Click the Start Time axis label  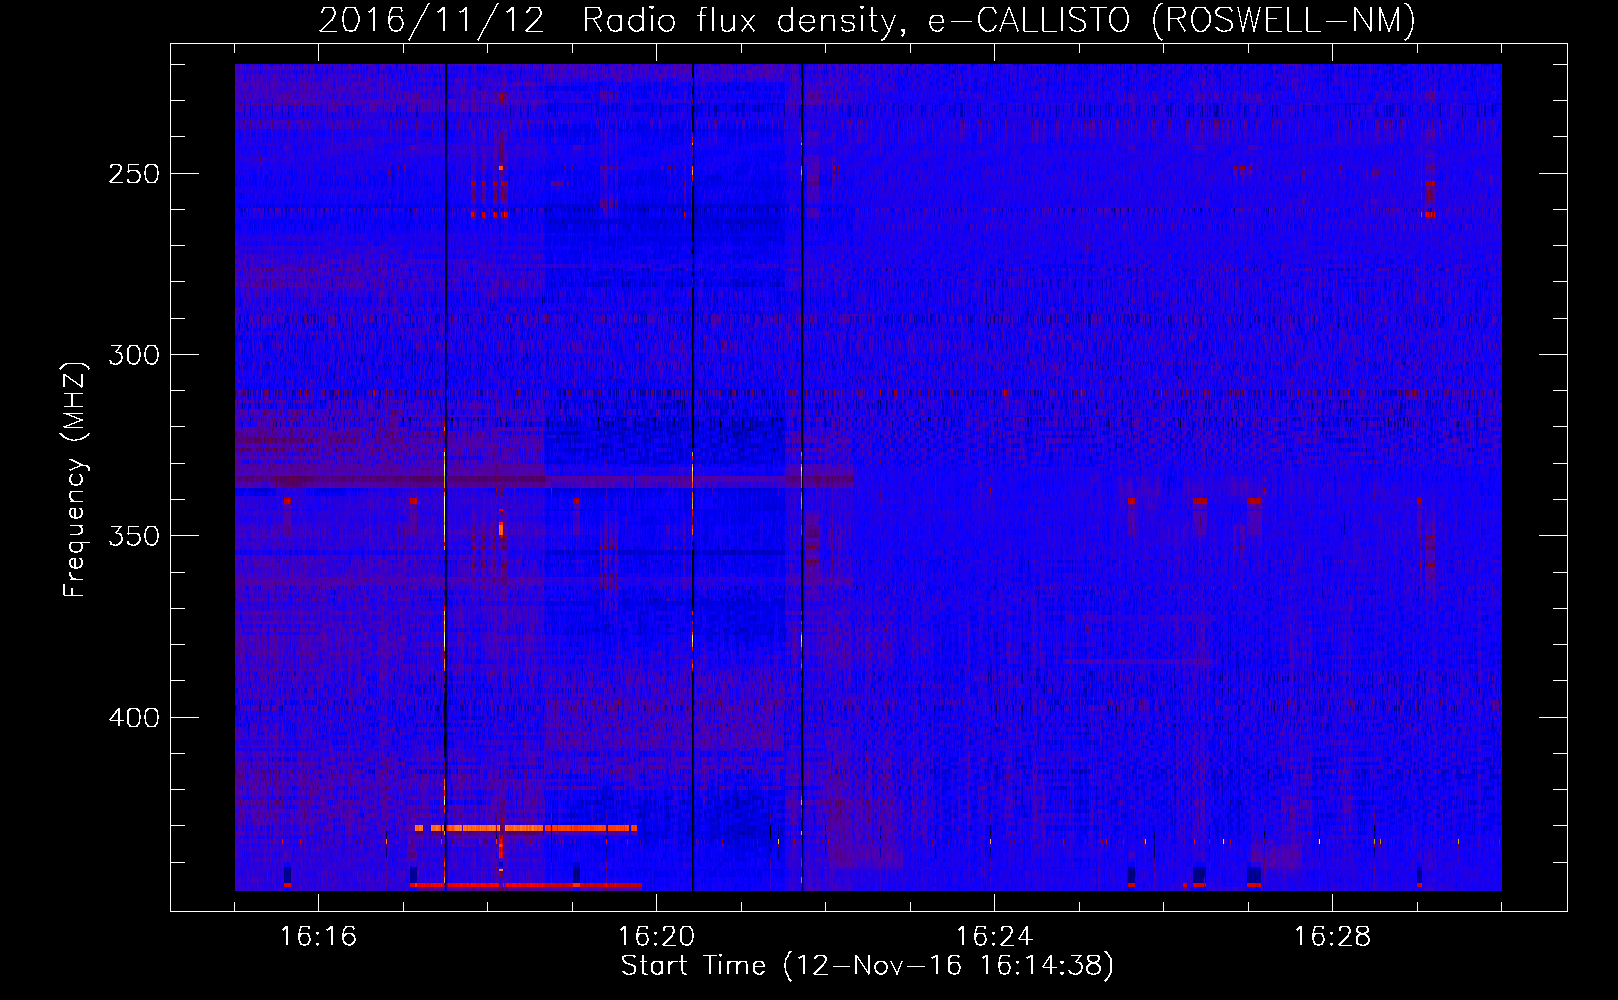[867, 966]
